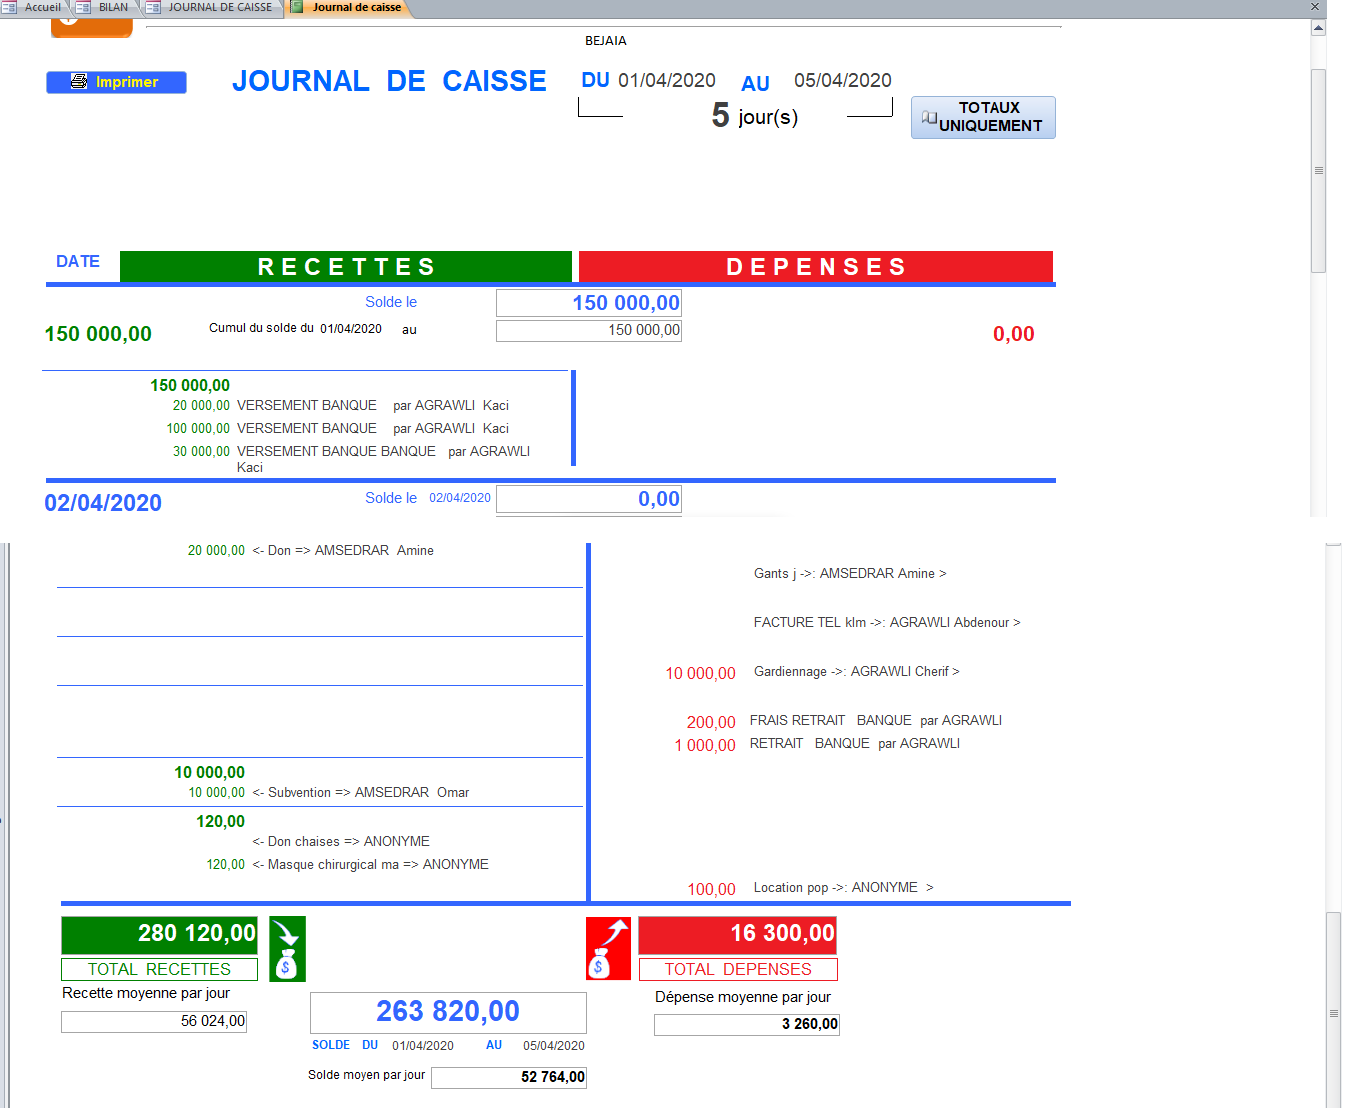Click the cumul solde 150 000,00 box
The image size is (1366, 1108).
[589, 330]
